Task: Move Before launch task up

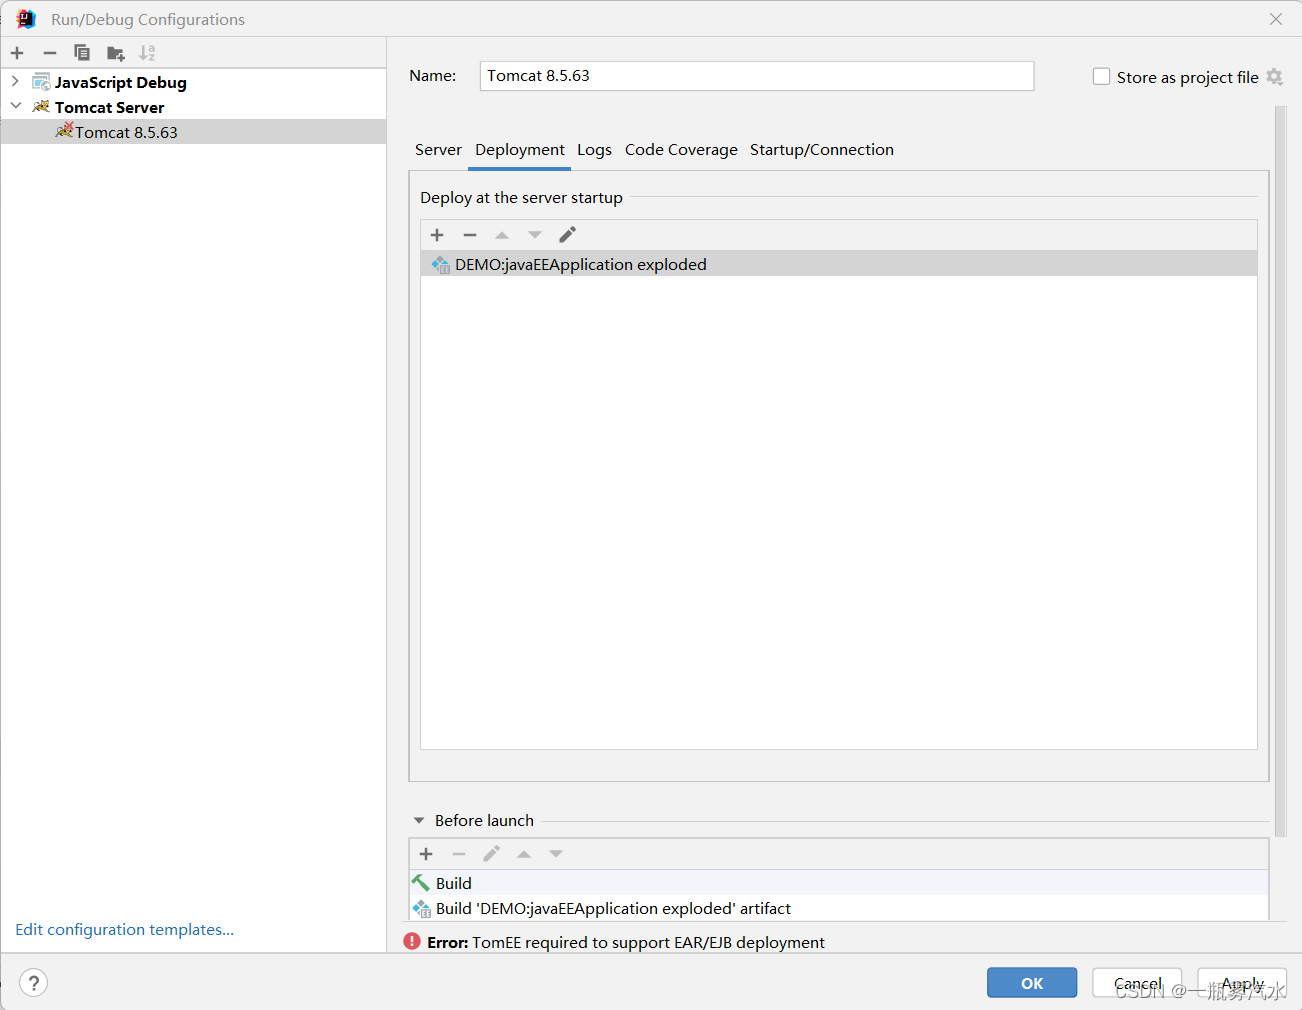Action: [524, 854]
